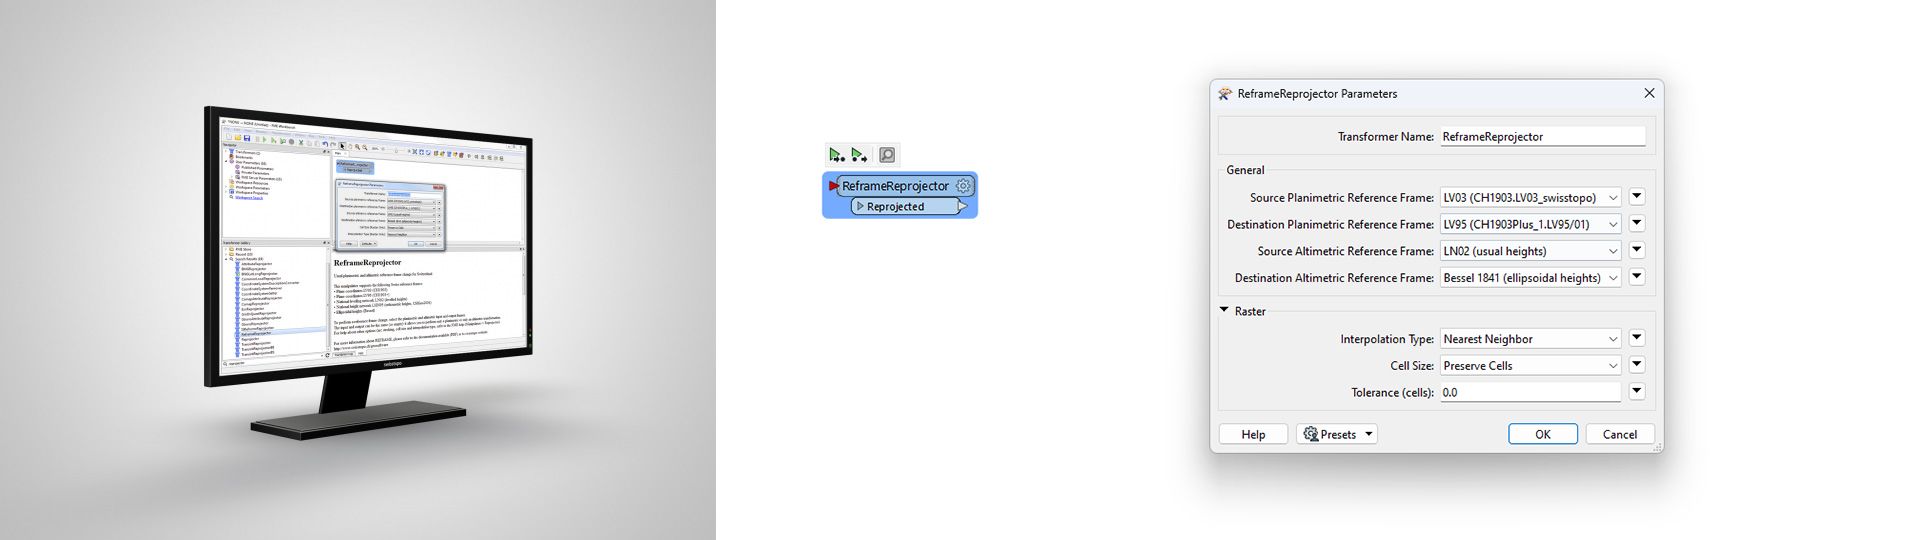Click the Help button

[1253, 434]
